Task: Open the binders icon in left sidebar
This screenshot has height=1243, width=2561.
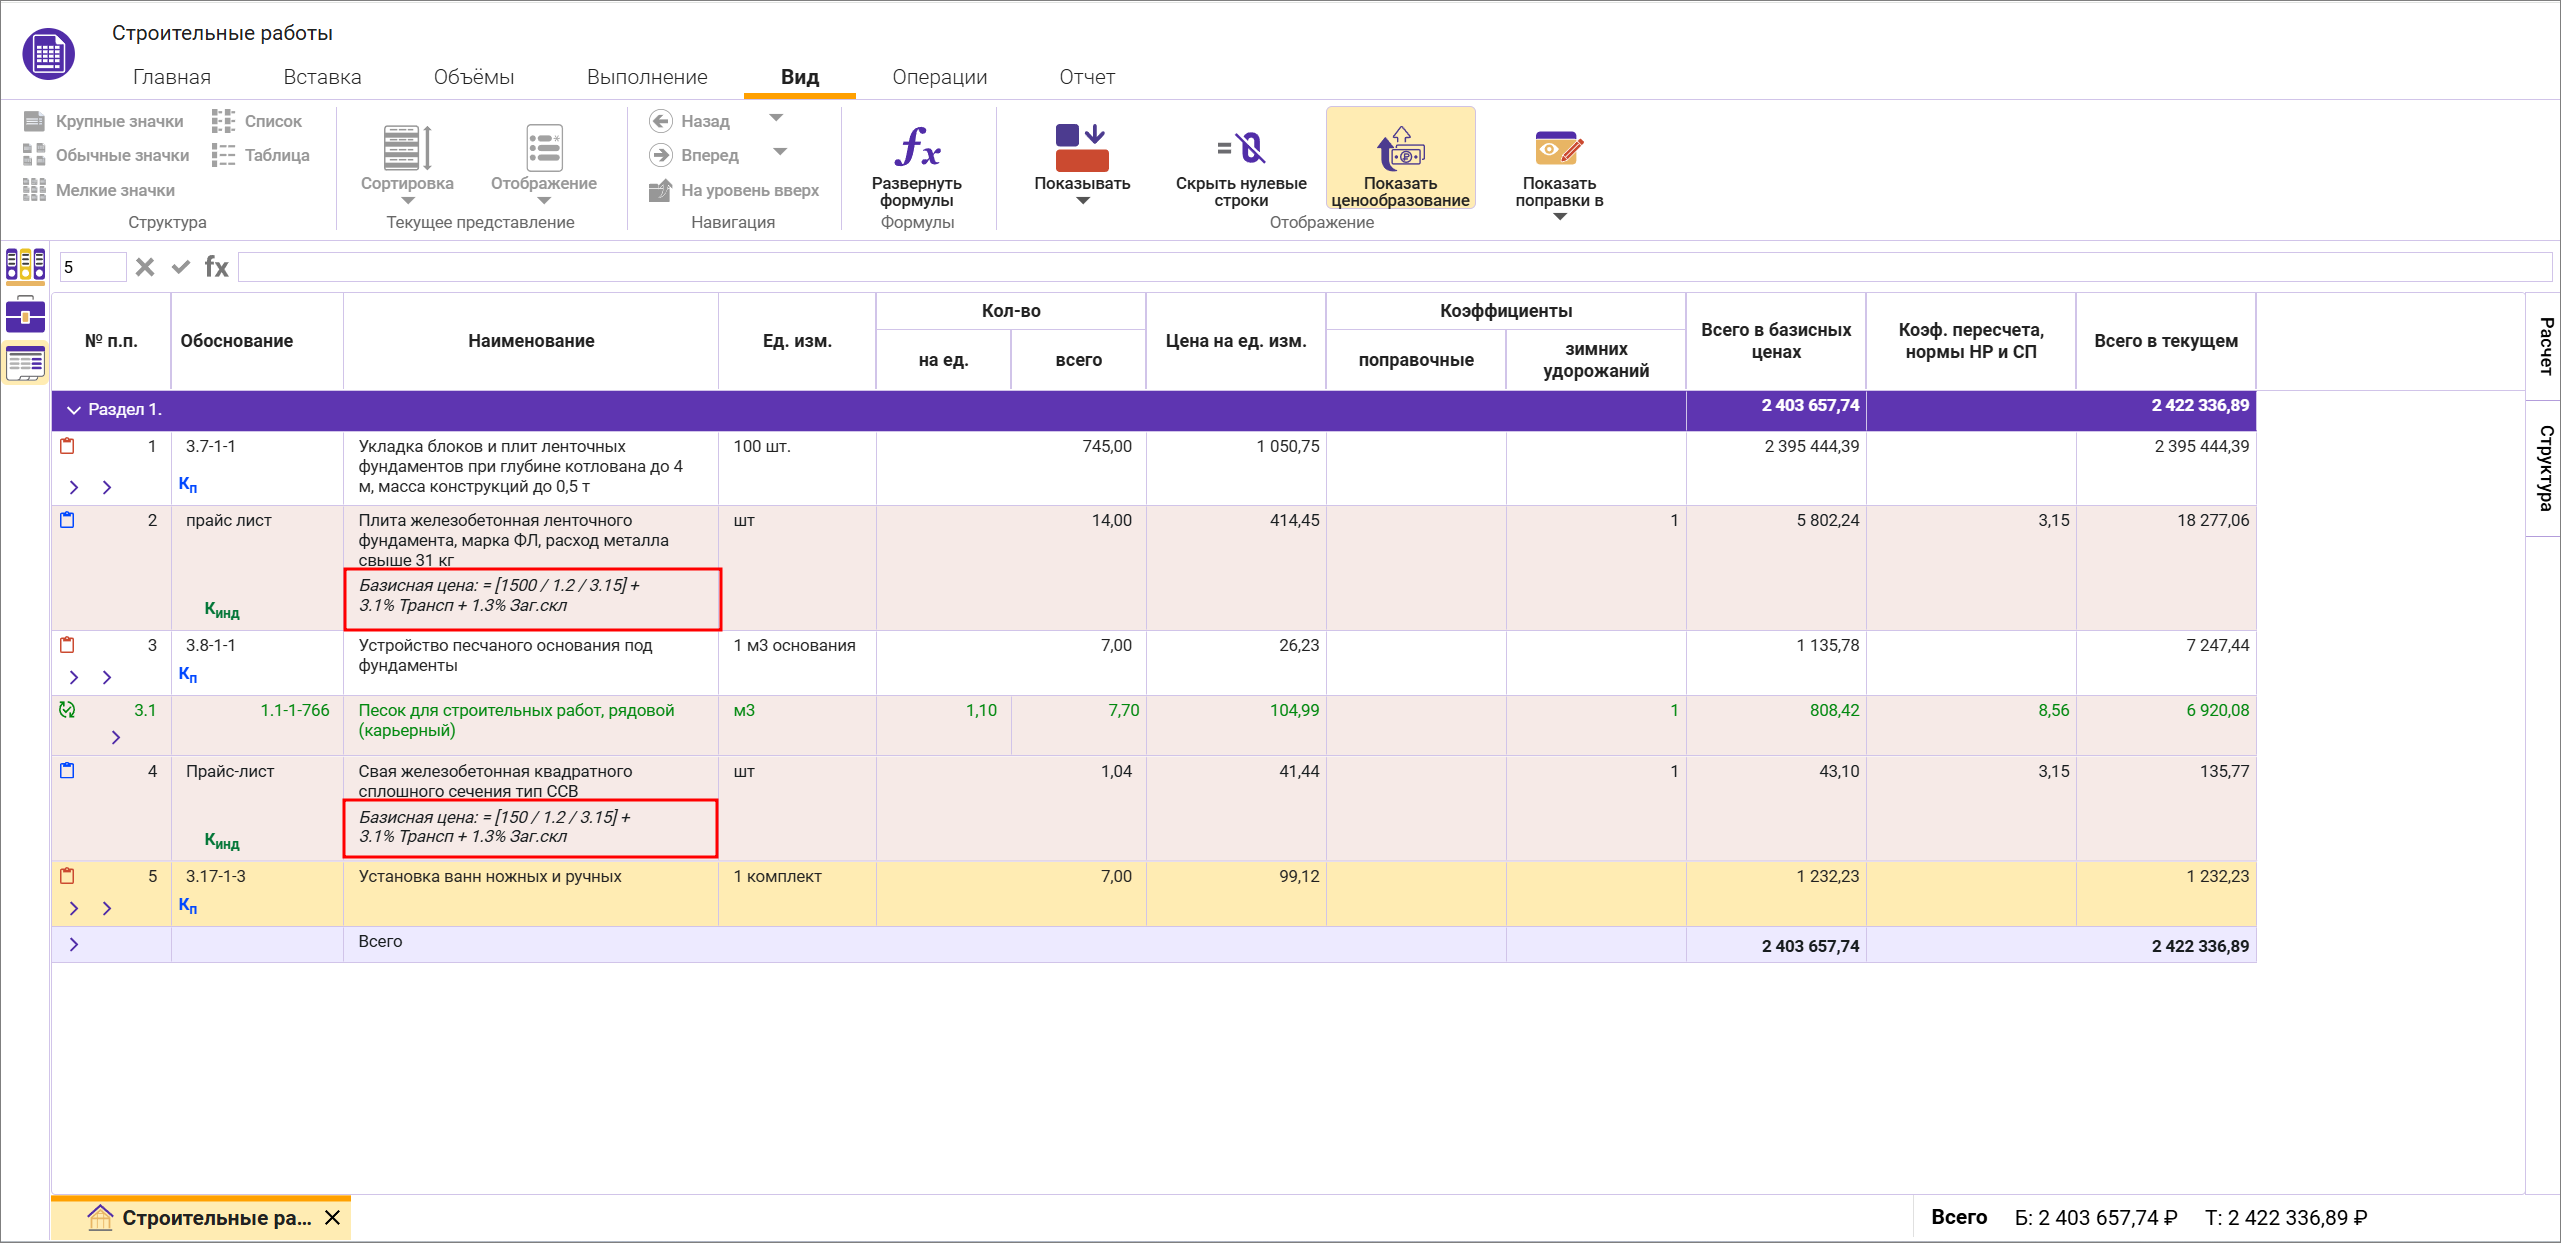Action: [x=25, y=265]
